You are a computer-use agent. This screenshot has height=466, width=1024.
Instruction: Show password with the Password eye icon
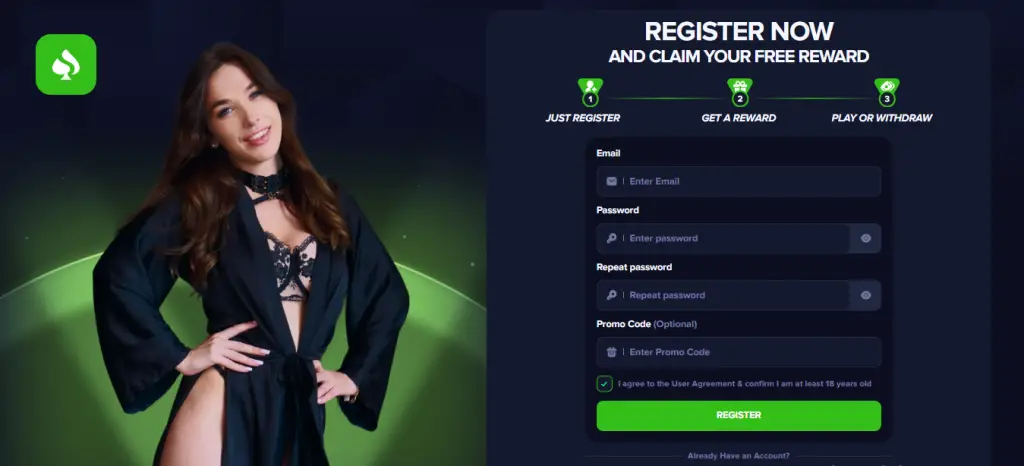[866, 238]
